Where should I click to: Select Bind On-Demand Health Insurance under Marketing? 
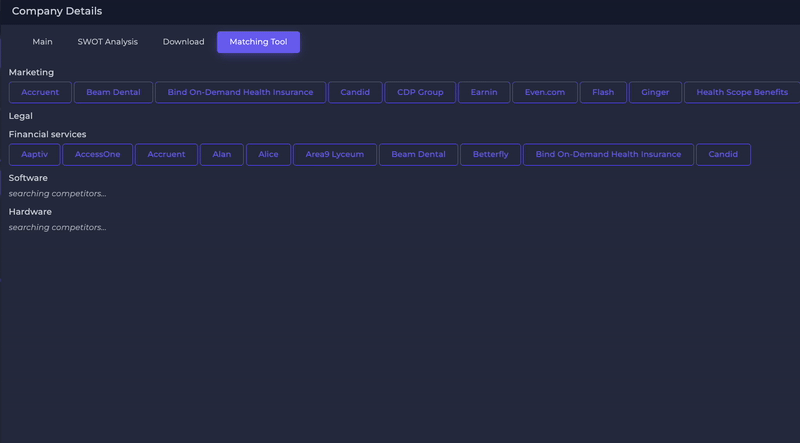point(240,92)
